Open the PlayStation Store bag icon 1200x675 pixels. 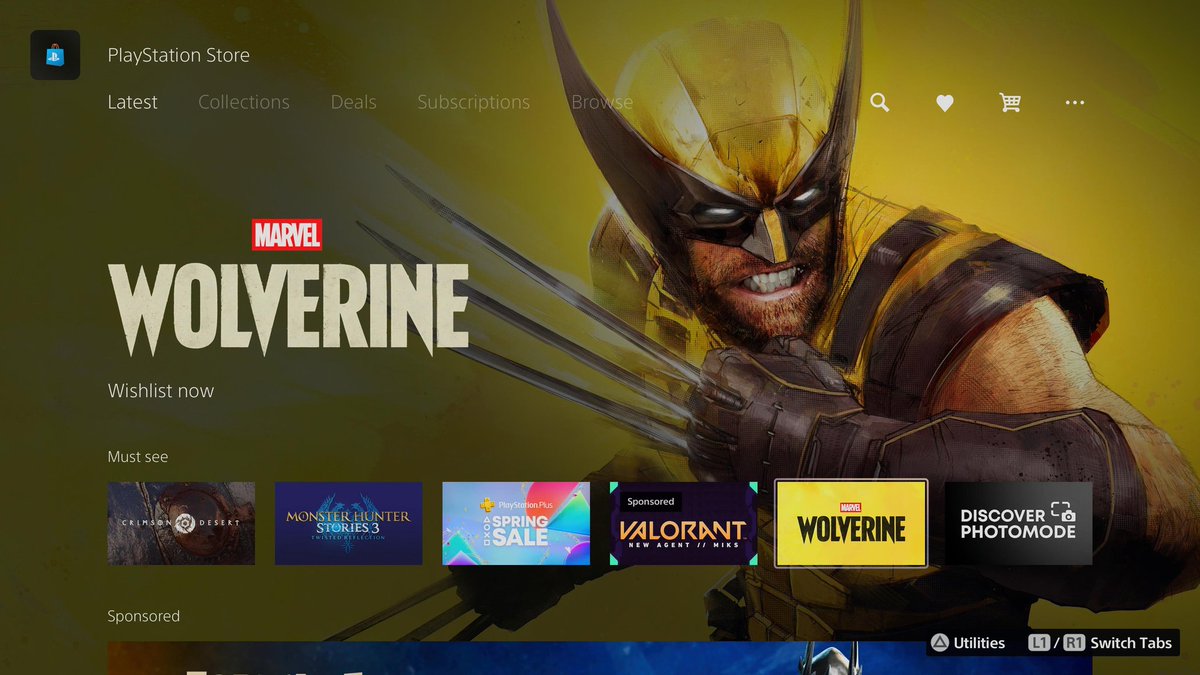click(x=55, y=55)
